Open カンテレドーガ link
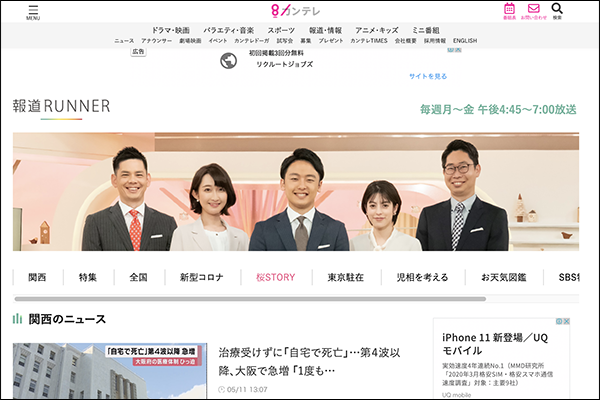The width and height of the screenshot is (600, 400). coord(252,41)
